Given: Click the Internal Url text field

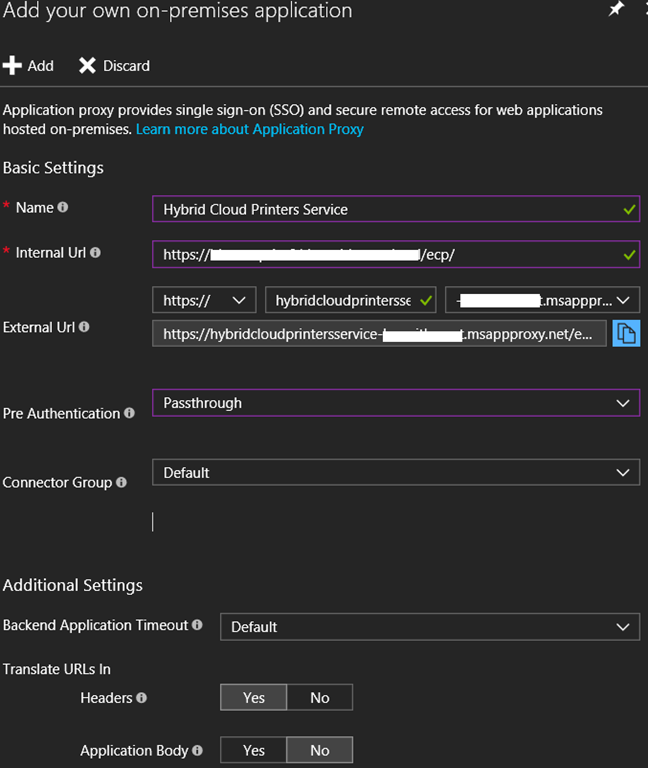Looking at the screenshot, I should click(x=385, y=255).
